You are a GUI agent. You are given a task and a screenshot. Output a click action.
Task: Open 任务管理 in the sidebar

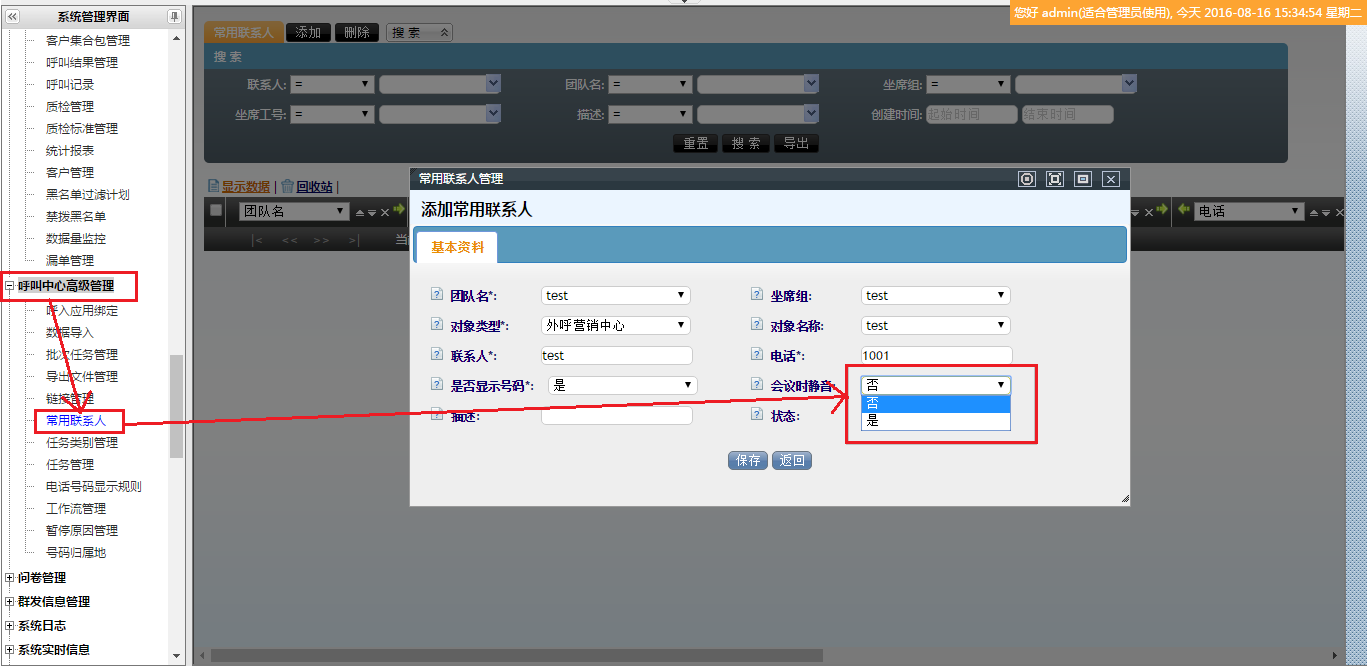point(70,465)
